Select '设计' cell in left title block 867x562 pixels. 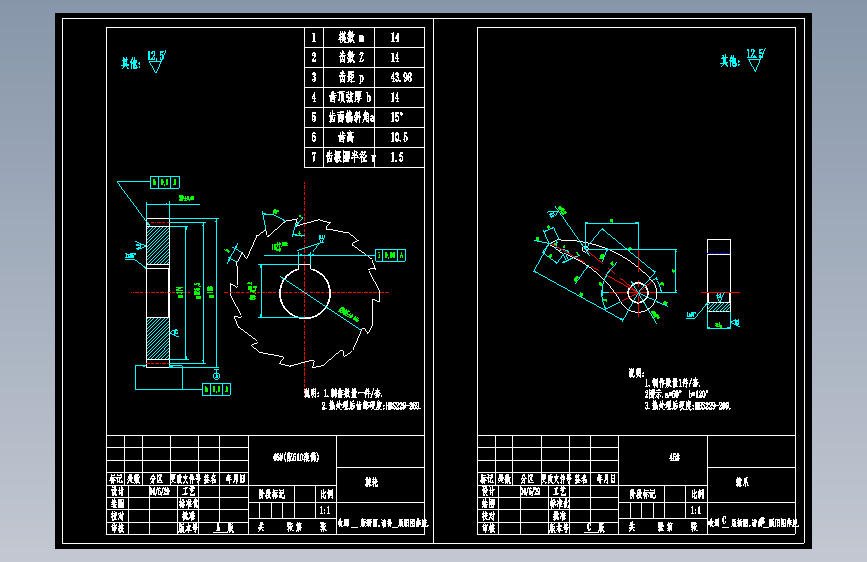(117, 491)
